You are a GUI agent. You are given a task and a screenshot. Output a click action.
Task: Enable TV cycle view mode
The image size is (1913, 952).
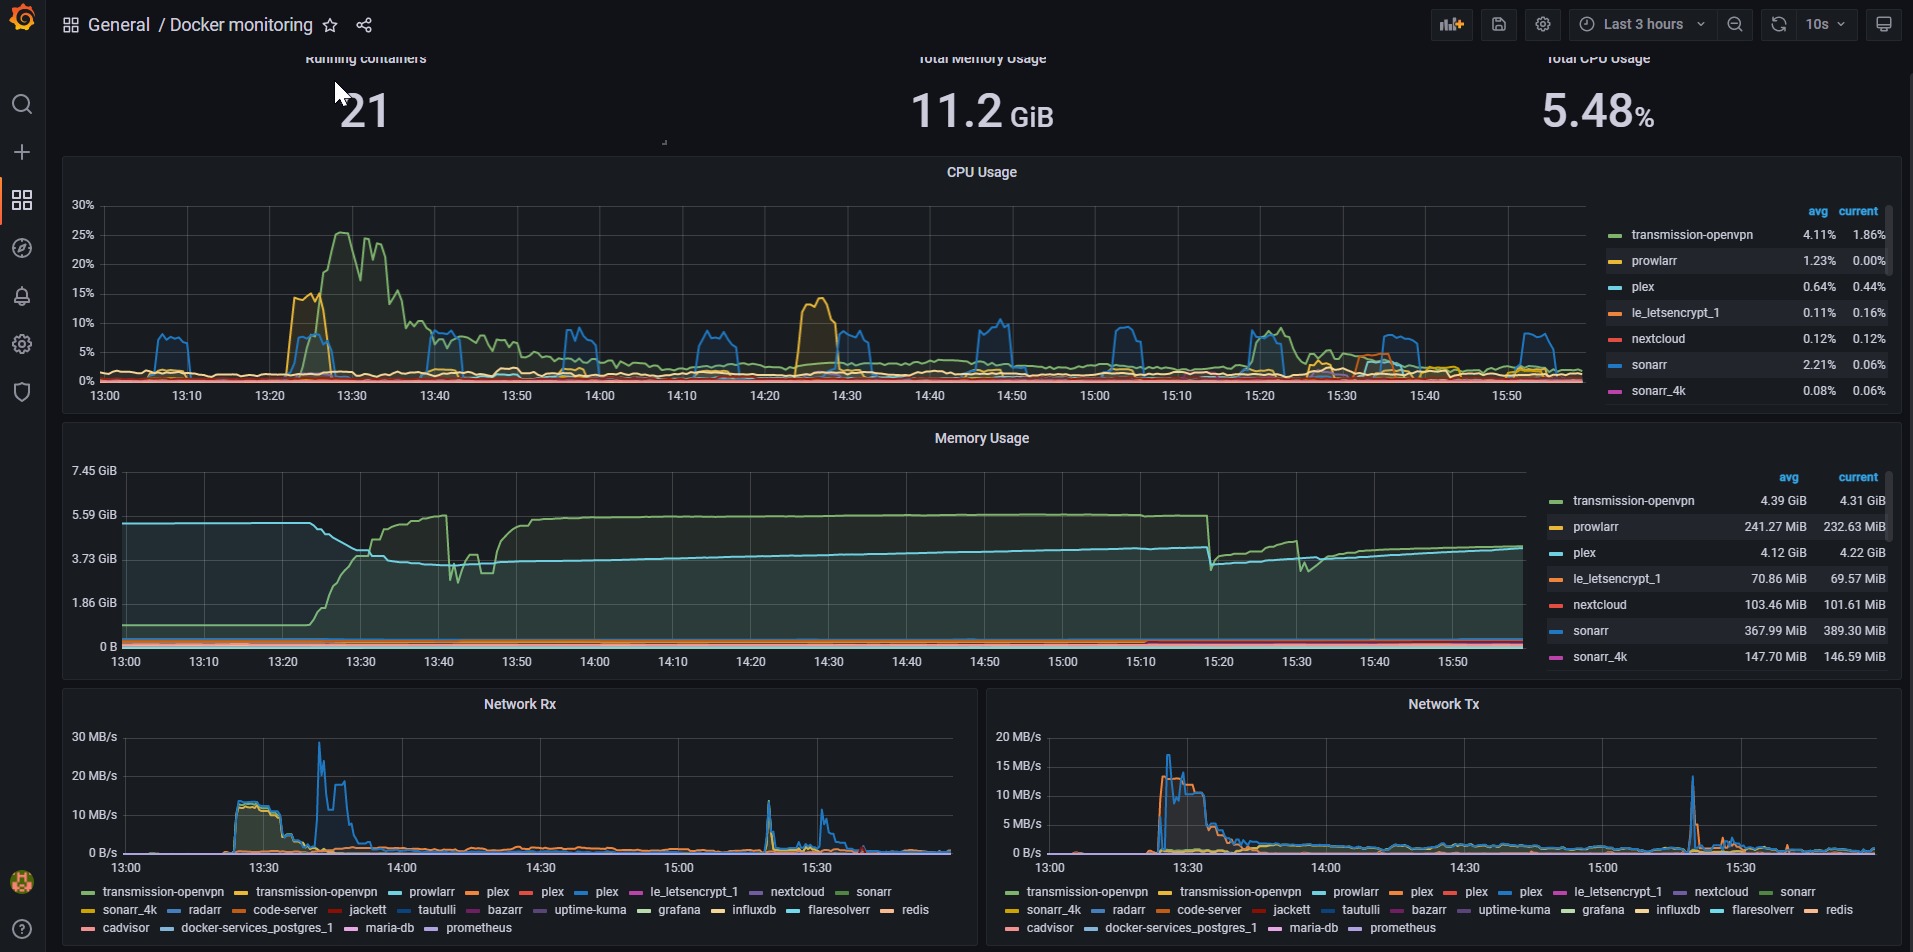(1884, 24)
